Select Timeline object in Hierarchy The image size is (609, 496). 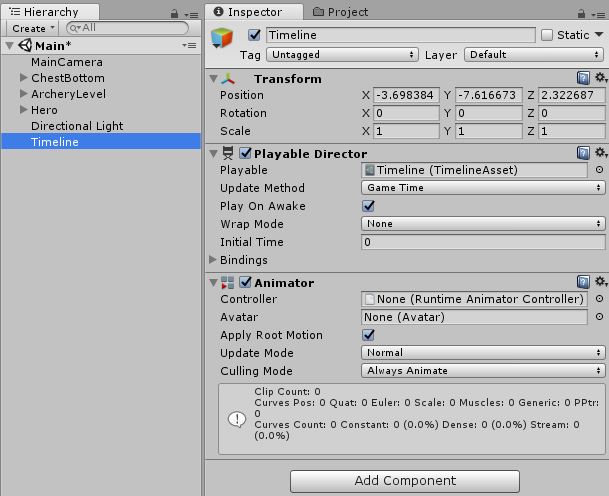pyautogui.click(x=101, y=142)
